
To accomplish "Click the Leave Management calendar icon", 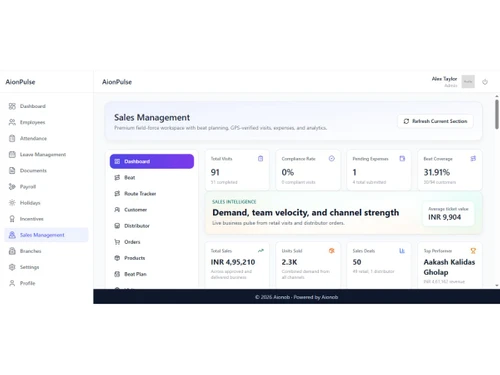I will [12, 154].
